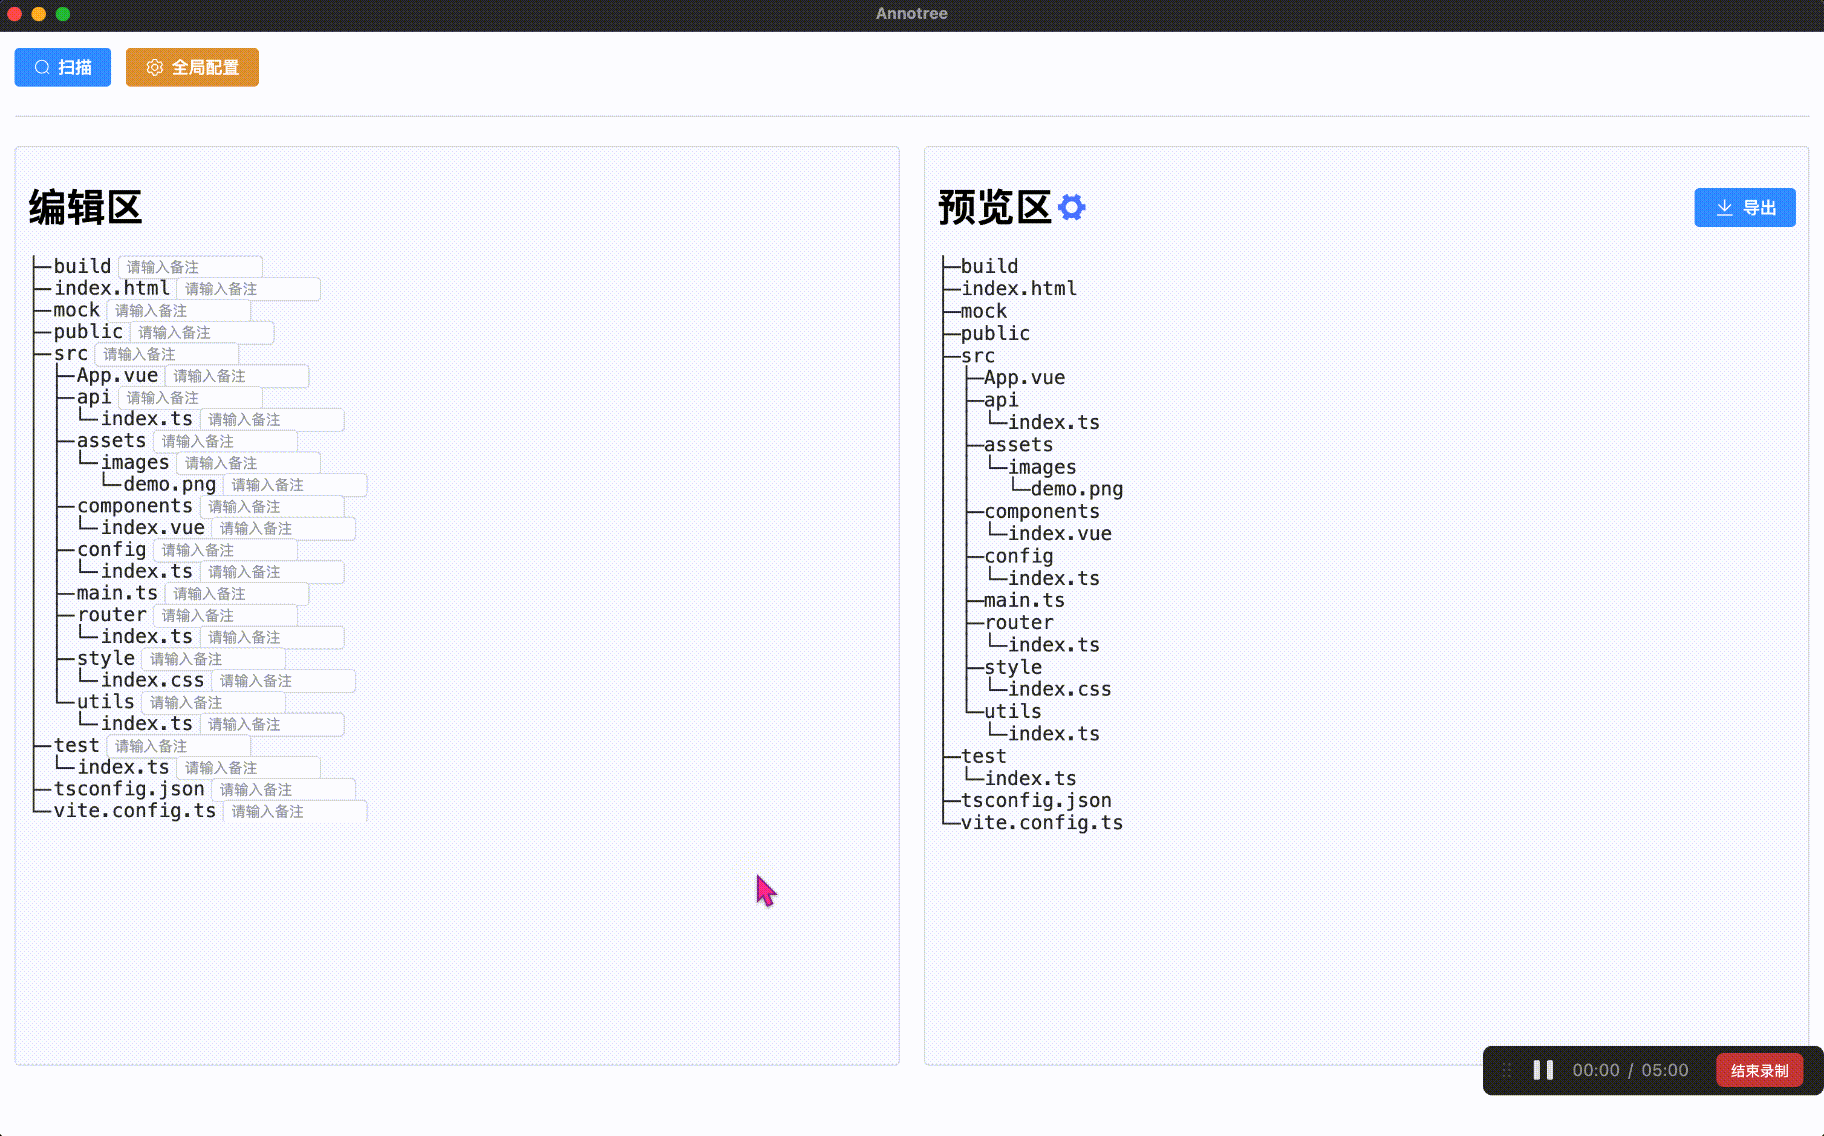Click the drag handle dots on the recording bar
The image size is (1824, 1136).
point(1507,1070)
